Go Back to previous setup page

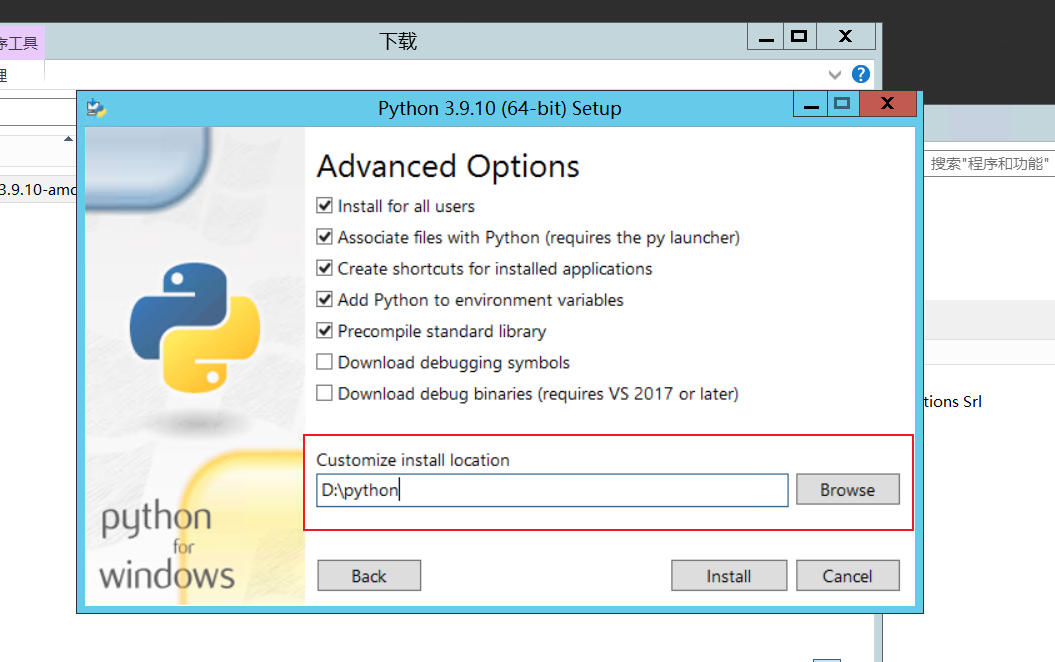pyautogui.click(x=369, y=576)
